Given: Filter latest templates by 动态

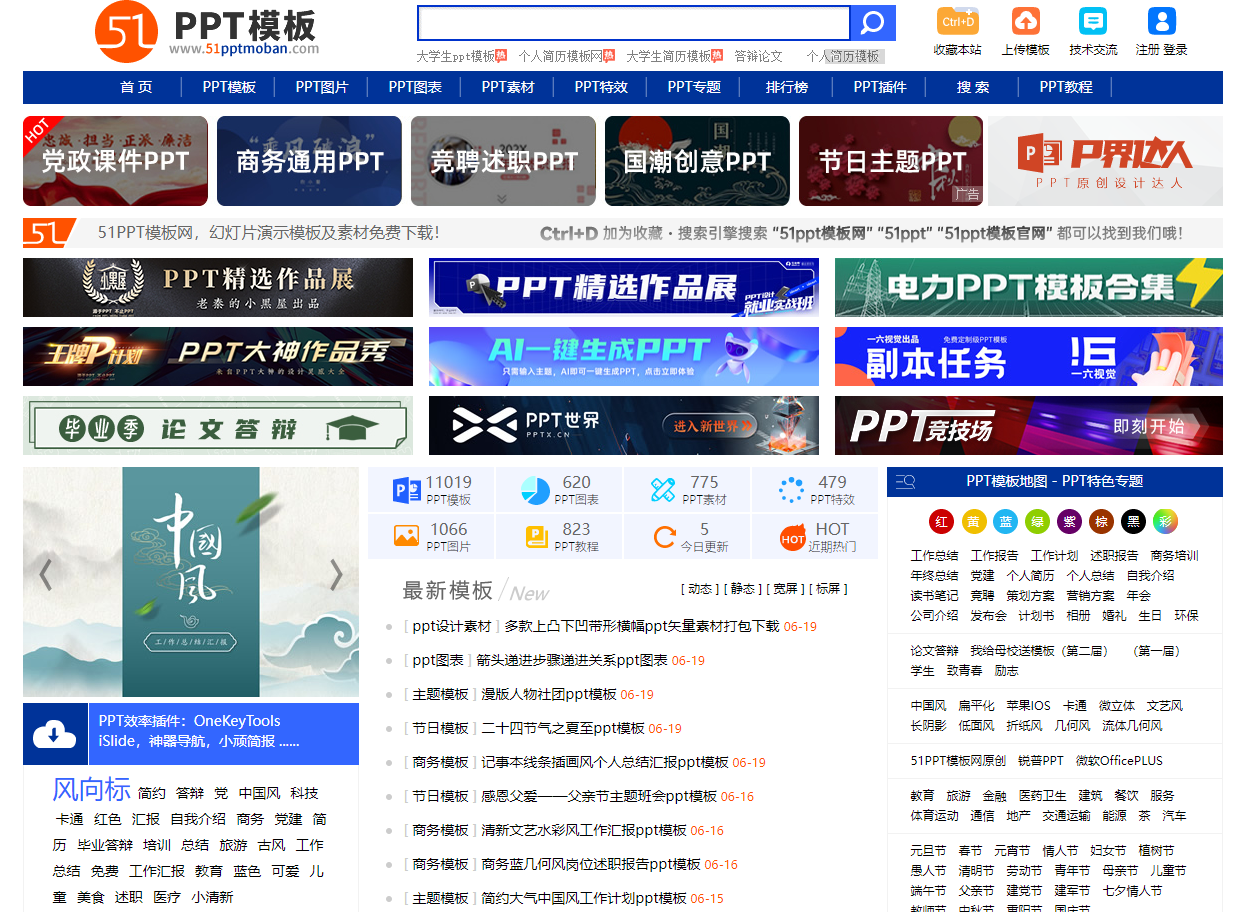Looking at the screenshot, I should point(700,589).
